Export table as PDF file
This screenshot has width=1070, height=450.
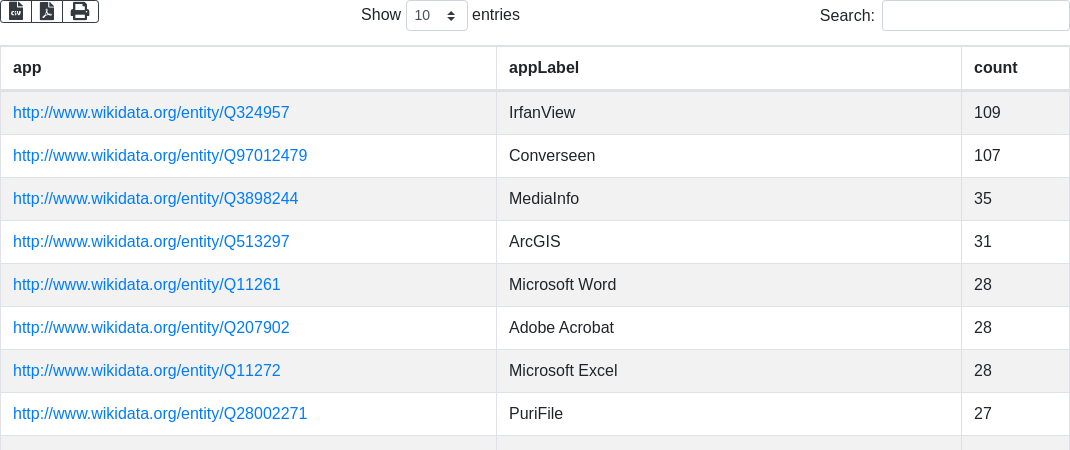point(47,12)
